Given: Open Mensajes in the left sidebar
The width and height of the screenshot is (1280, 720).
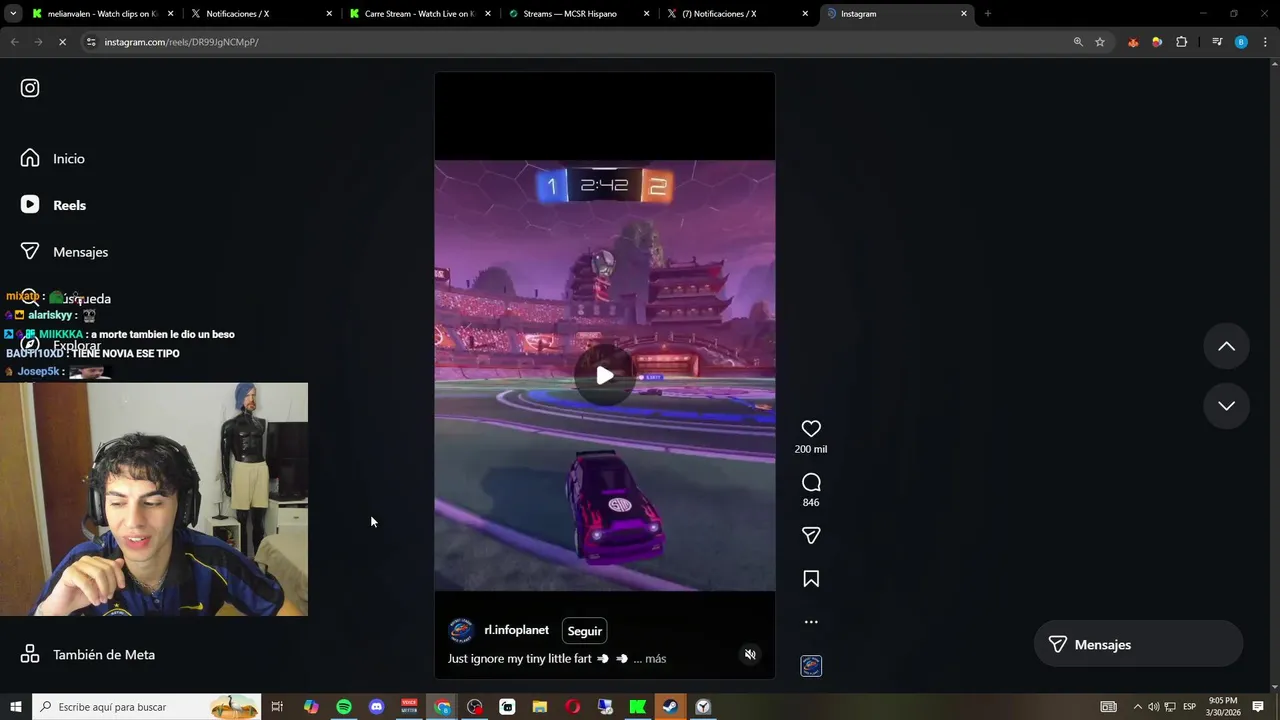Looking at the screenshot, I should point(65,252).
